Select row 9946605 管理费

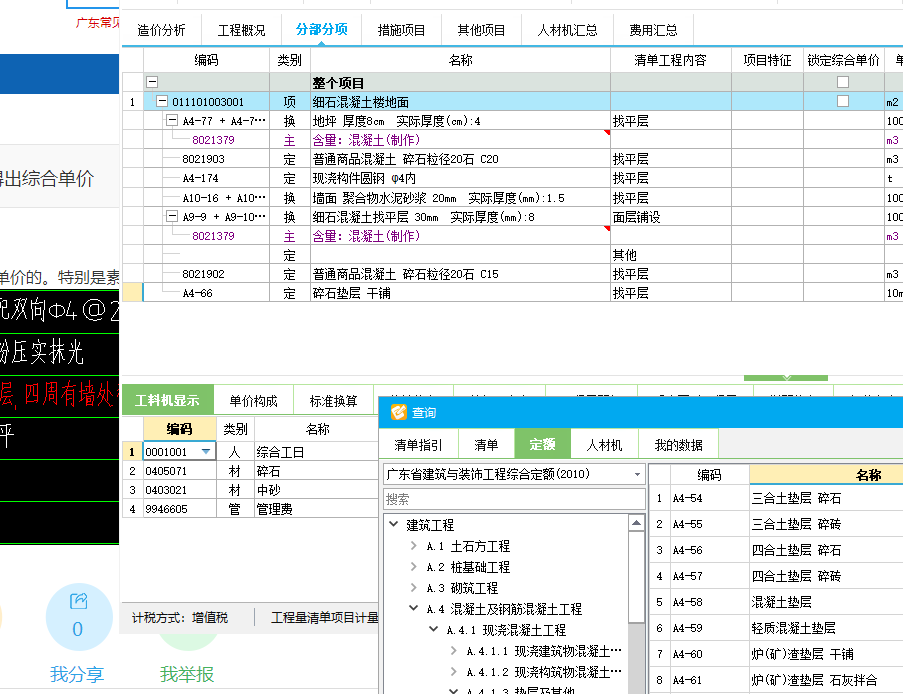(250, 509)
